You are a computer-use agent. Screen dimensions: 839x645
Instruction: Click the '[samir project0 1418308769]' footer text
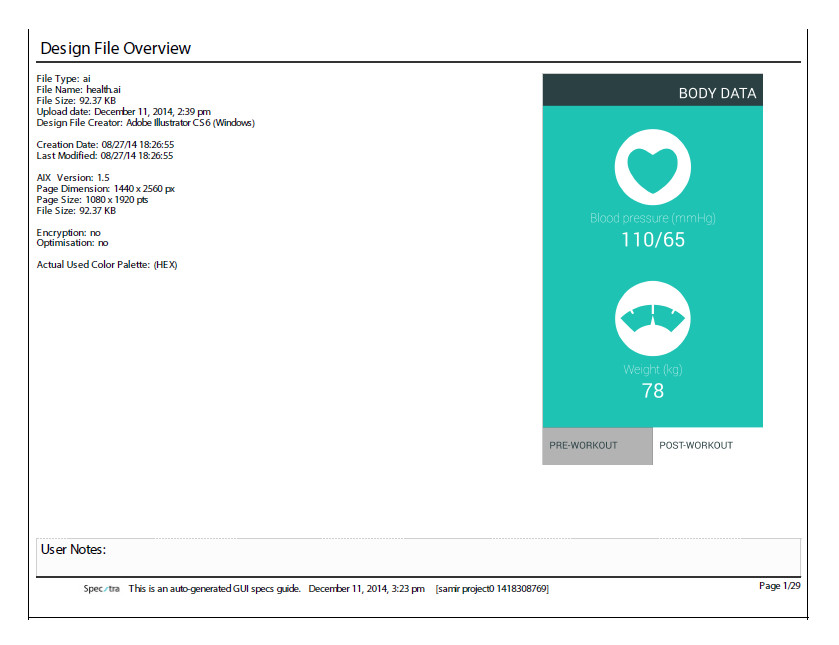tap(492, 589)
